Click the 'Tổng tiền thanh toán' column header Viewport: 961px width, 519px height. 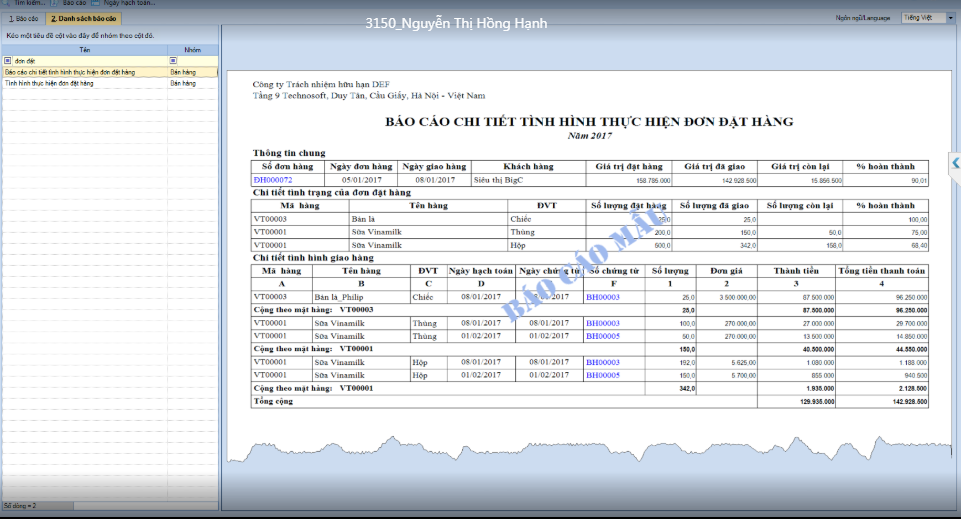point(881,271)
